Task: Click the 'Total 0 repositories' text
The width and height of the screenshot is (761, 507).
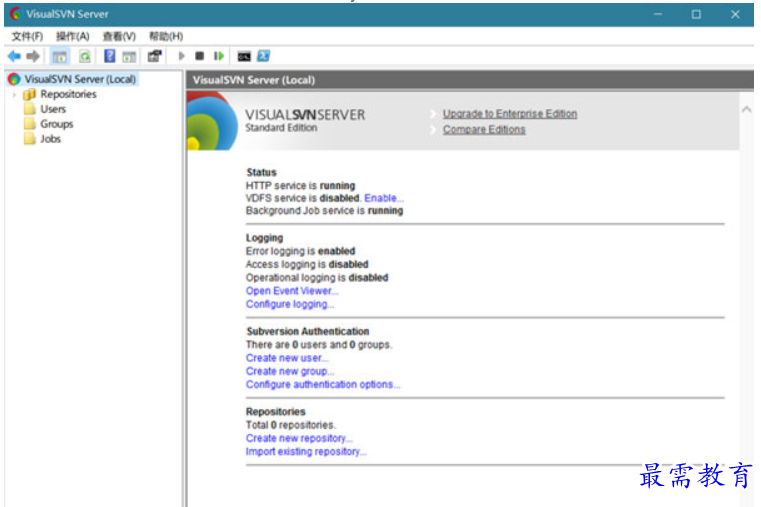Action: 290,425
